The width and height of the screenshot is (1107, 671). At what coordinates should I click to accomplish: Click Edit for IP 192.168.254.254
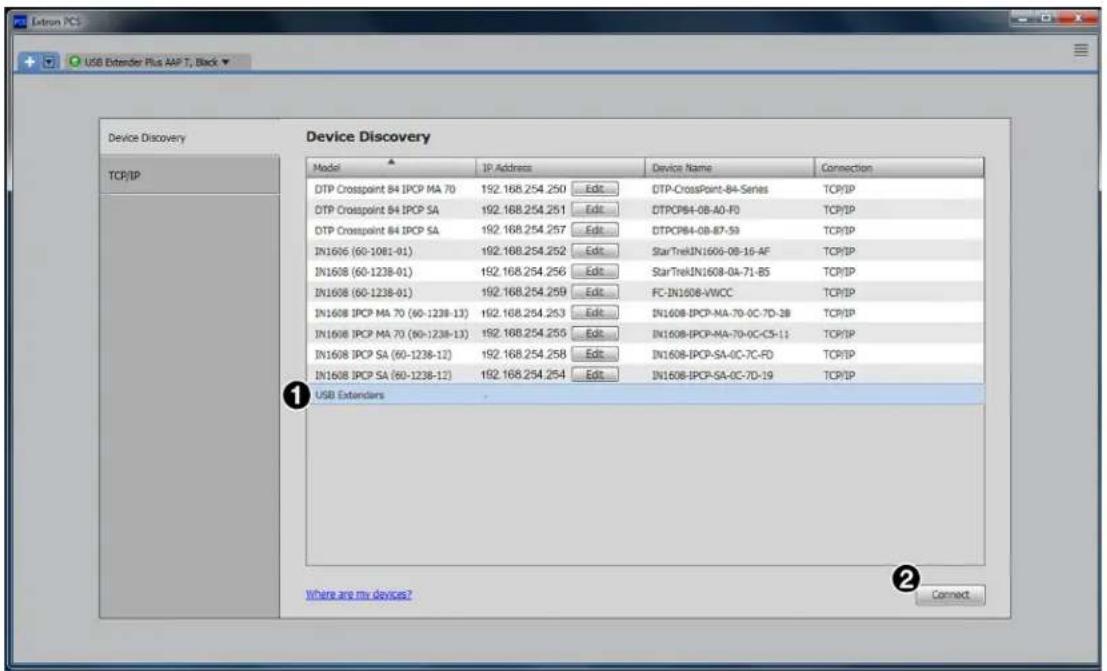pos(595,375)
